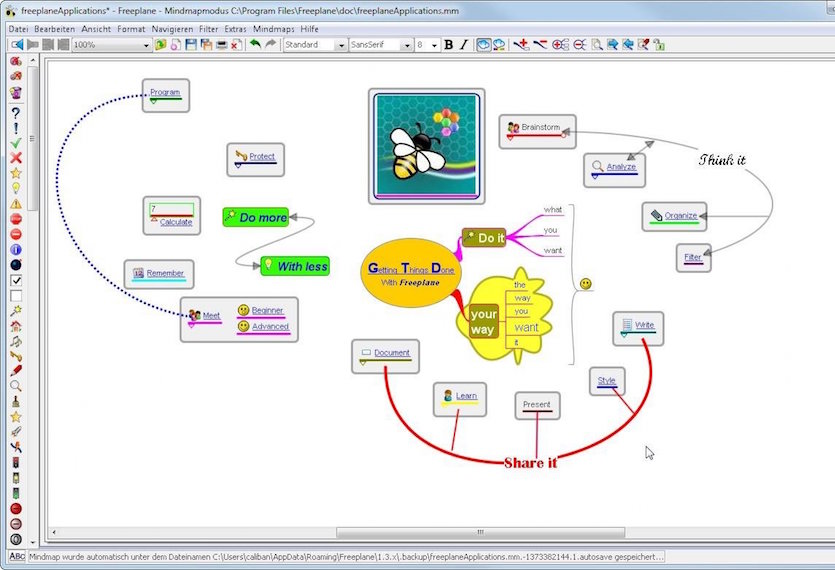Click the remove last icon trash bin
The height and width of the screenshot is (570, 835).
pyautogui.click(x=16, y=93)
